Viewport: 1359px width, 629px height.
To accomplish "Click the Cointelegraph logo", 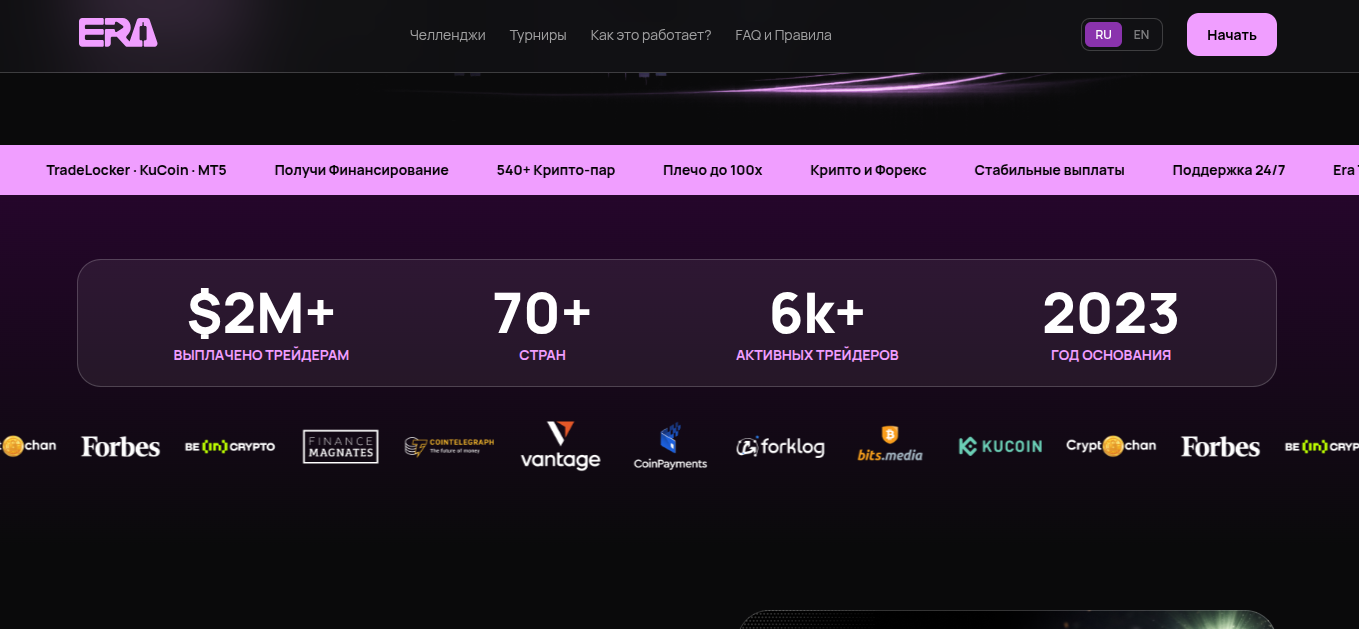I will pyautogui.click(x=450, y=446).
